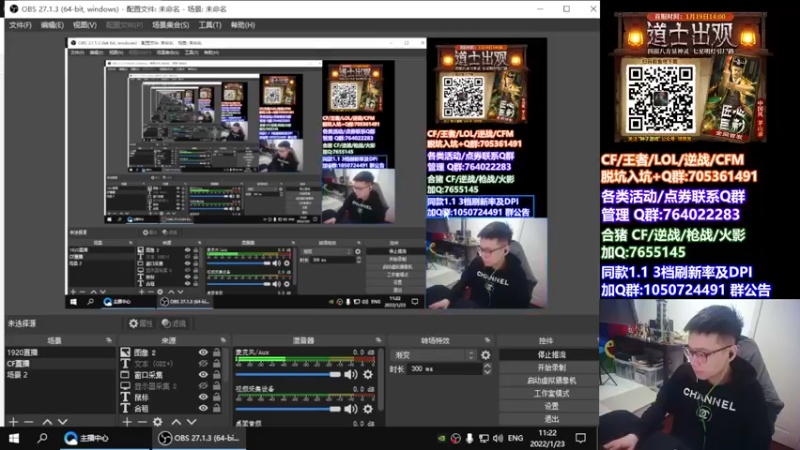Move the scene down with the down arrow
Image resolution: width=800 pixels, height=450 pixels.
coord(62,422)
